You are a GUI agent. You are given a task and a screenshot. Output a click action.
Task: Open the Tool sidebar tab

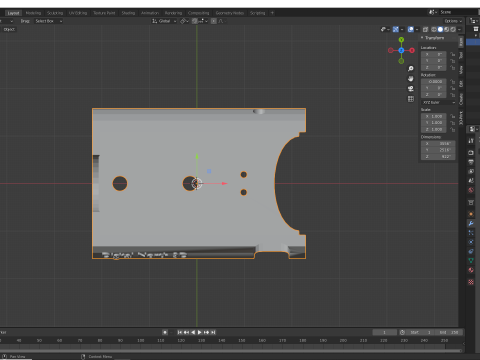[x=461, y=55]
